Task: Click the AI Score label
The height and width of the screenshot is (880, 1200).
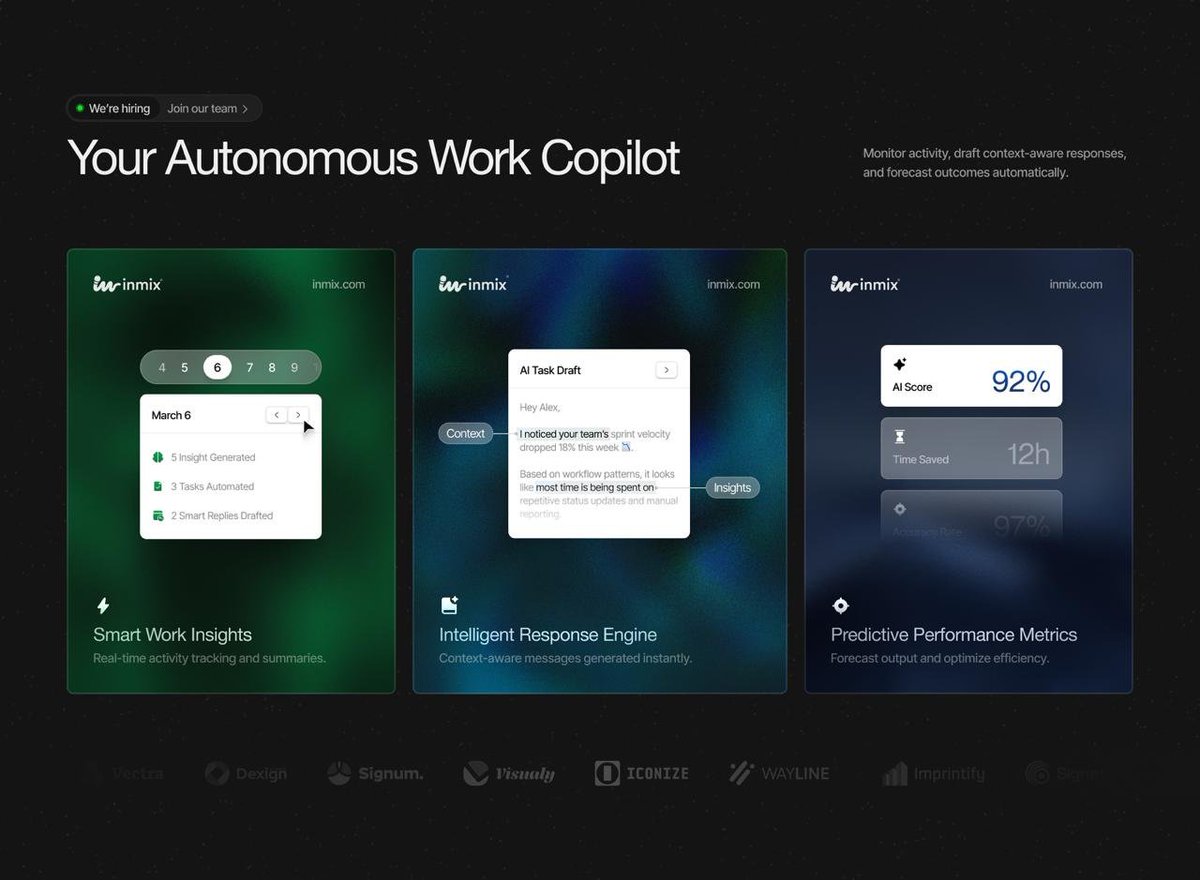Action: click(x=912, y=387)
